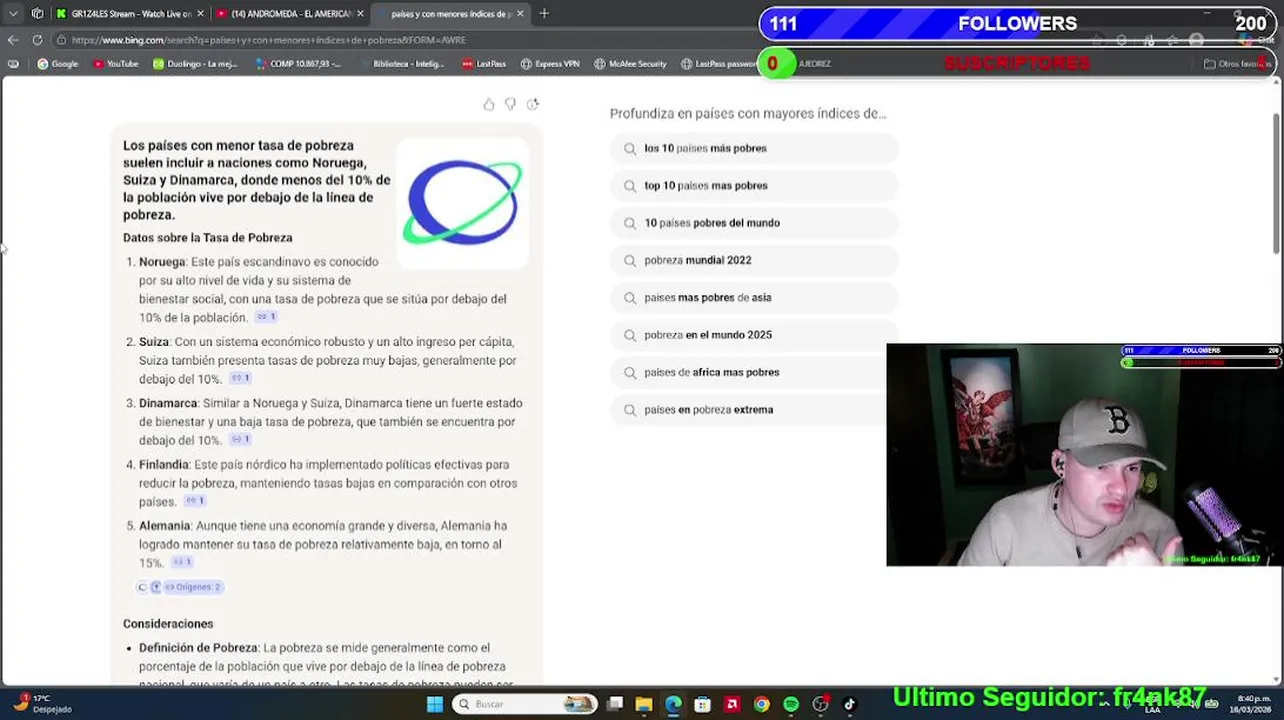Open the workspaces icon beside the tabs
1284x720 pixels.
point(37,13)
